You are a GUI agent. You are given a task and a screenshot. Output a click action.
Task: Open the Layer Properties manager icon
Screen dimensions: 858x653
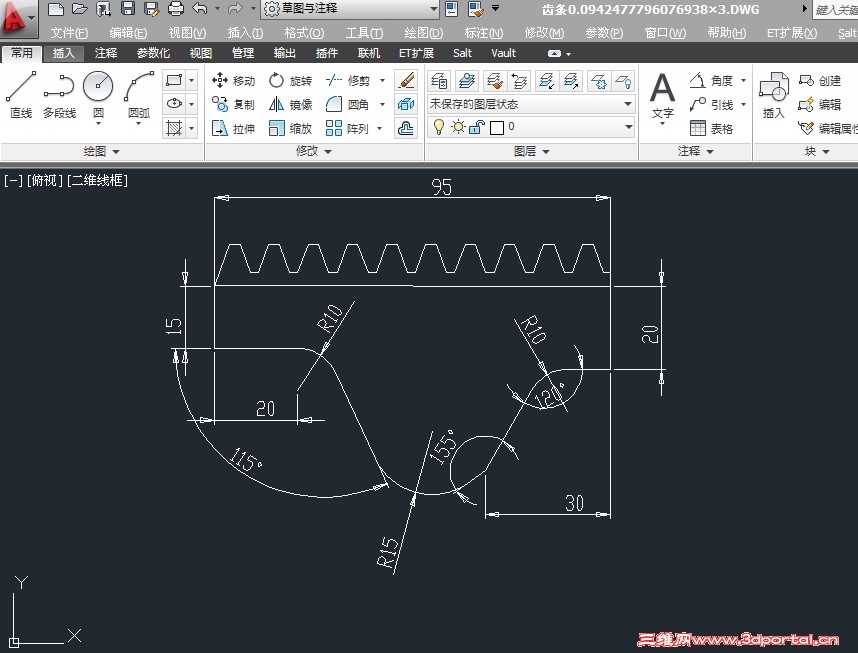439,81
